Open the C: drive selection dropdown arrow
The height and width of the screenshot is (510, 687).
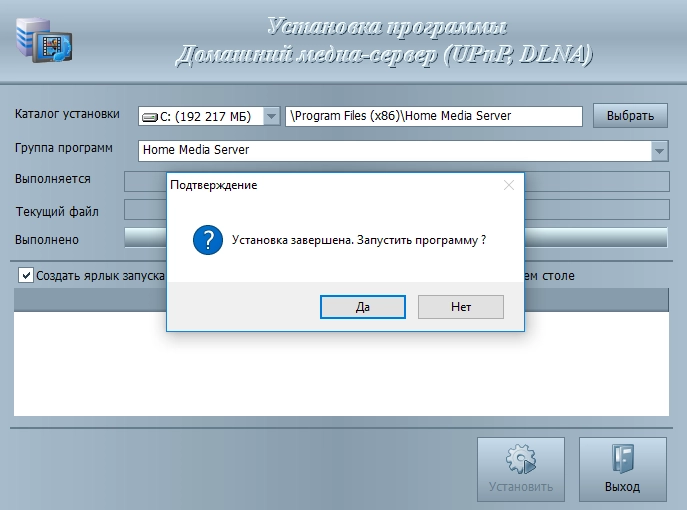click(x=271, y=117)
